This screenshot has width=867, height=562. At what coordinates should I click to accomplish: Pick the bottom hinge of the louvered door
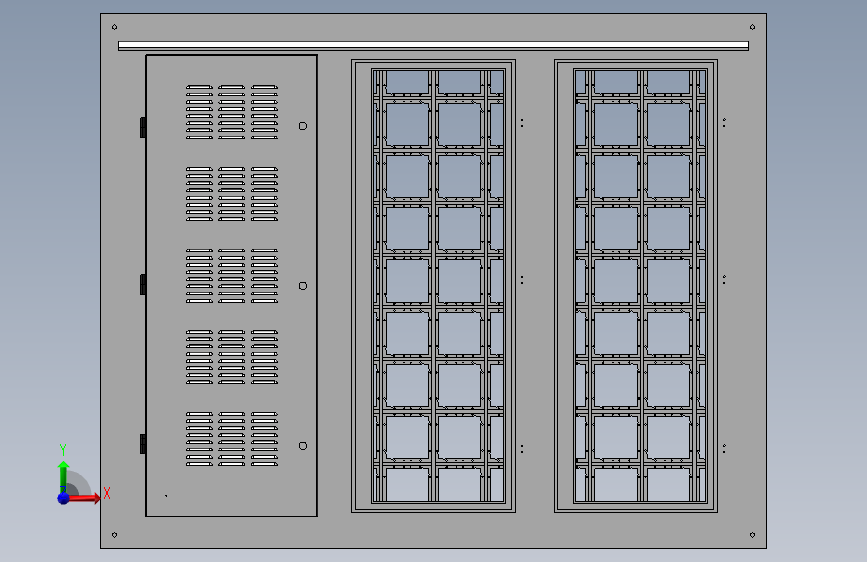(x=143, y=444)
